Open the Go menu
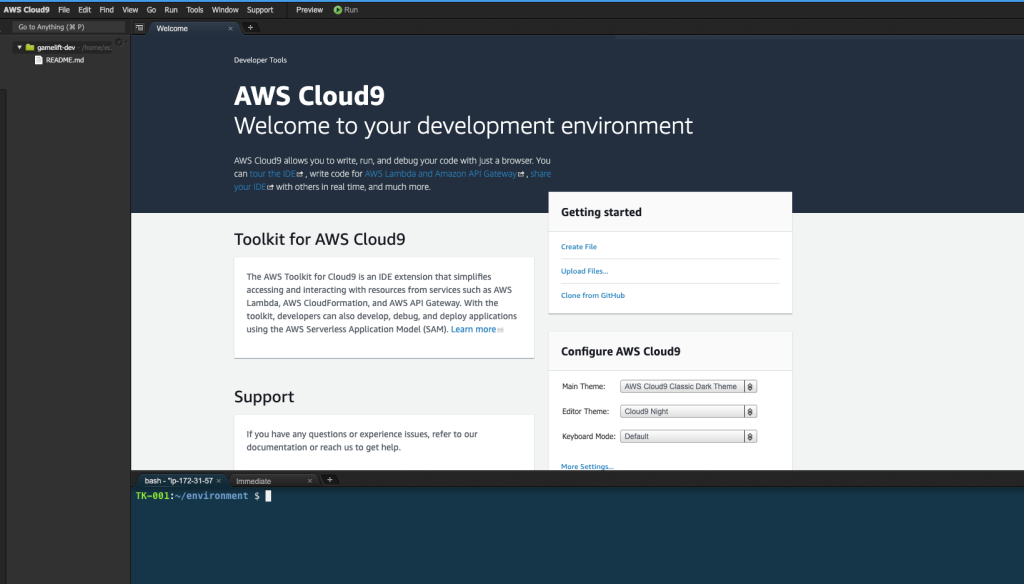The width and height of the screenshot is (1024, 584). click(151, 10)
